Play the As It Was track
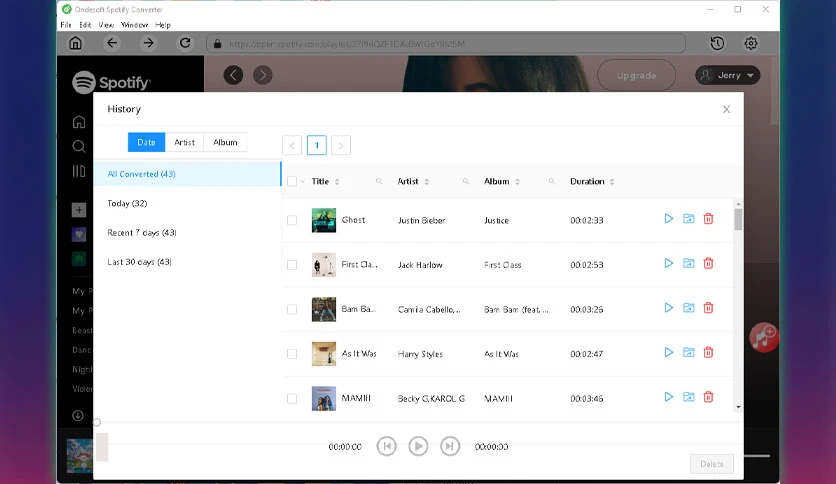836x484 pixels. tap(669, 352)
